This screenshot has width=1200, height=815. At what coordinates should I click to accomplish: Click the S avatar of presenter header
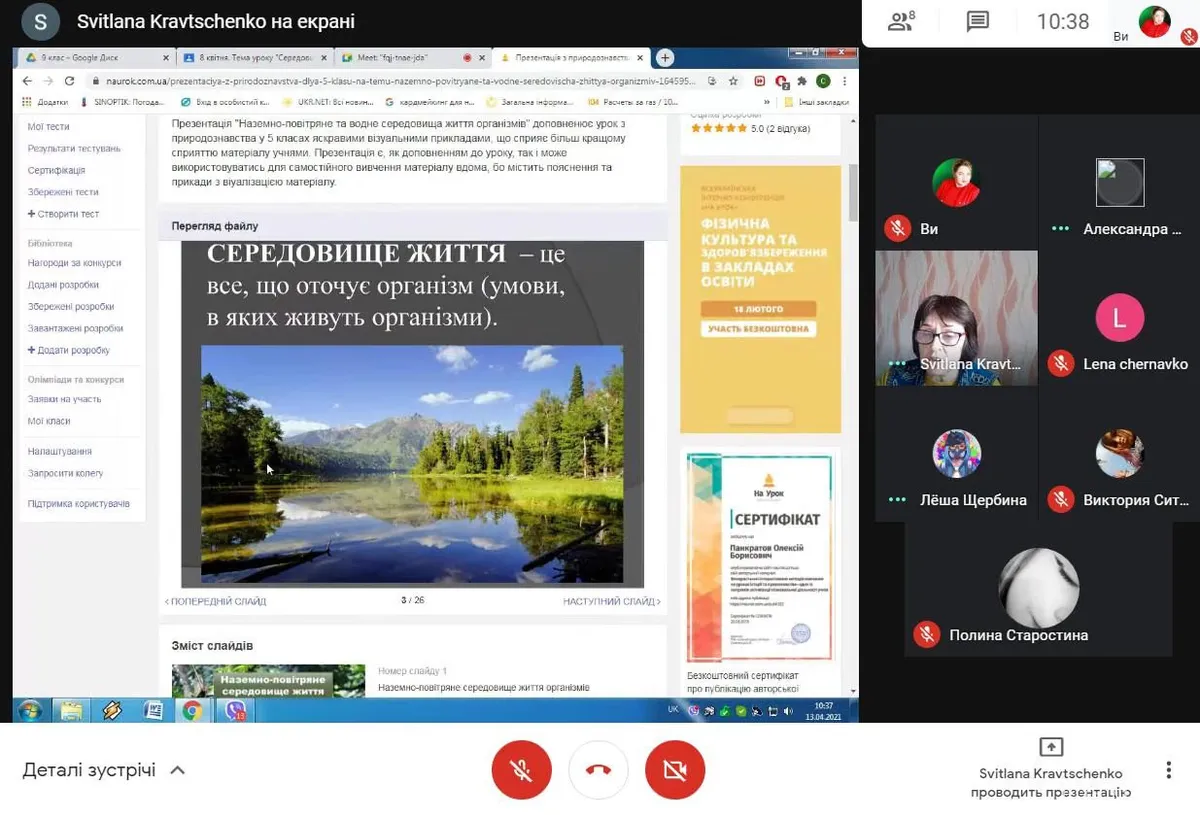click(x=40, y=21)
